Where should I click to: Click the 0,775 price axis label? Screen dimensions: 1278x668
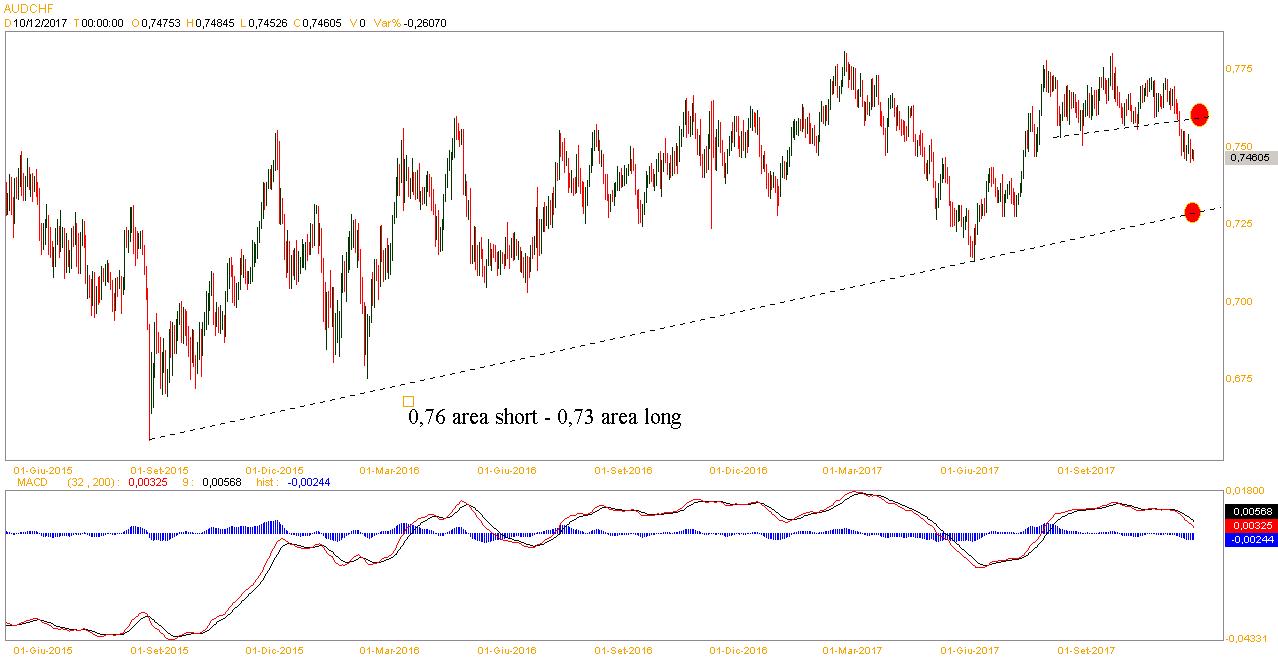pyautogui.click(x=1239, y=69)
